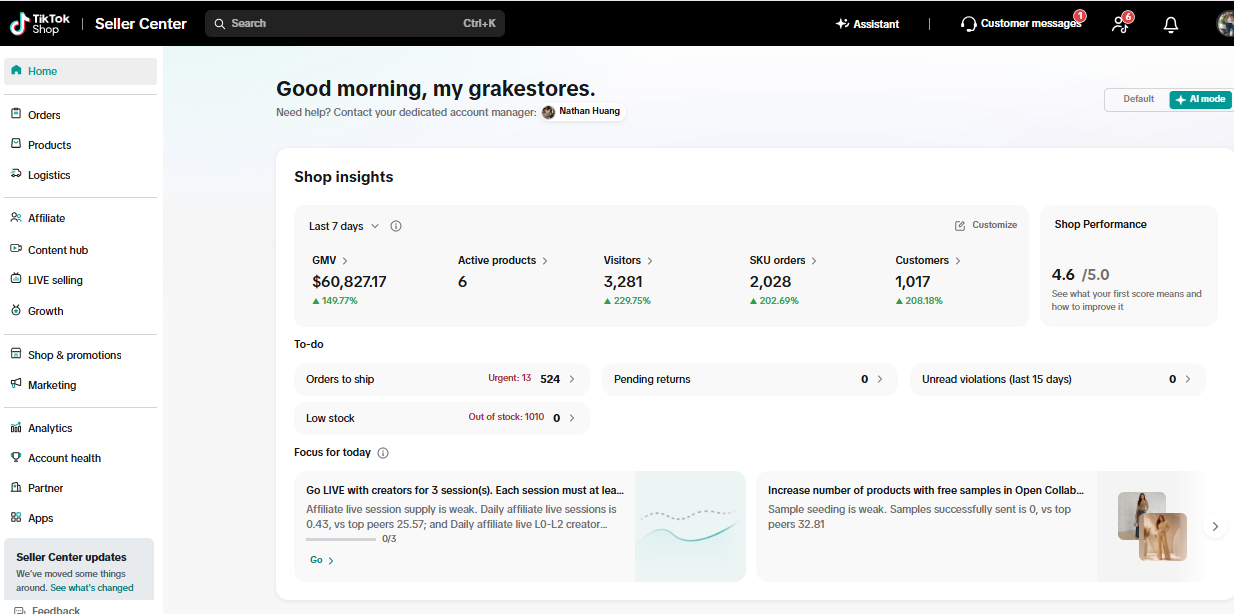This screenshot has height=614, width=1234.
Task: Show next Focus for today card
Action: click(x=1215, y=526)
